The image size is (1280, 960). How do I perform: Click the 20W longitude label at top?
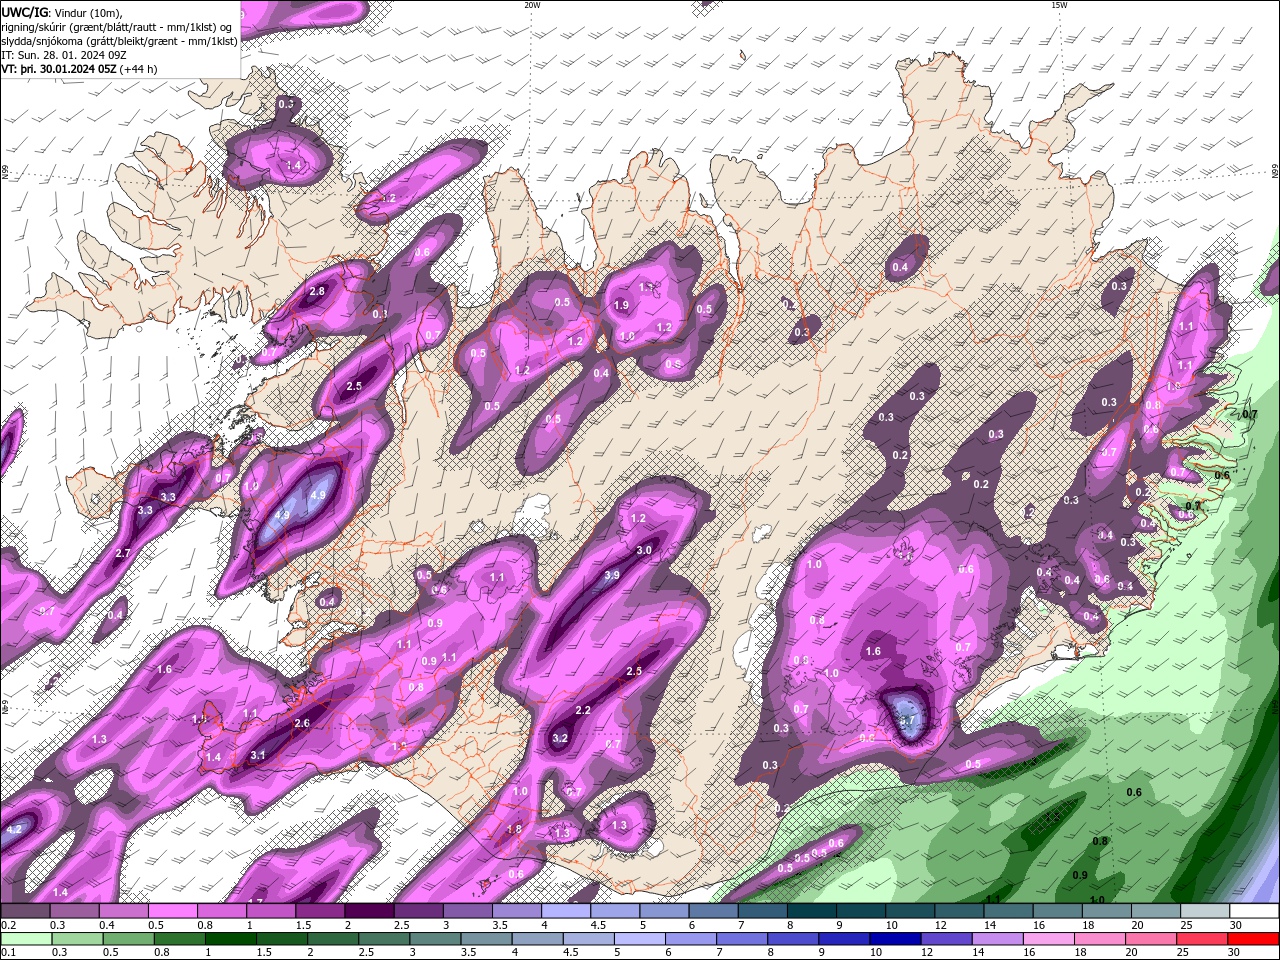tap(532, 5)
